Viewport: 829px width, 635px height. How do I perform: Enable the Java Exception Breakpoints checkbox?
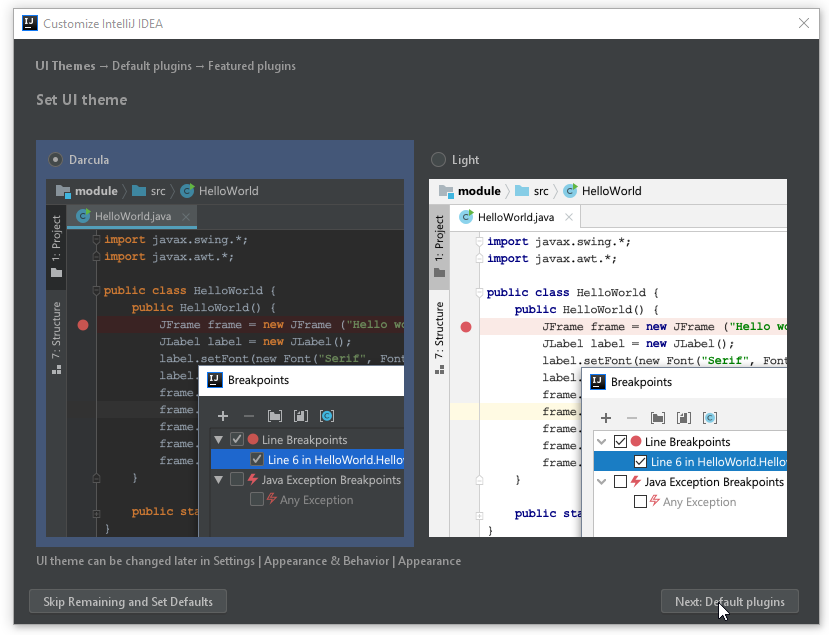click(236, 478)
